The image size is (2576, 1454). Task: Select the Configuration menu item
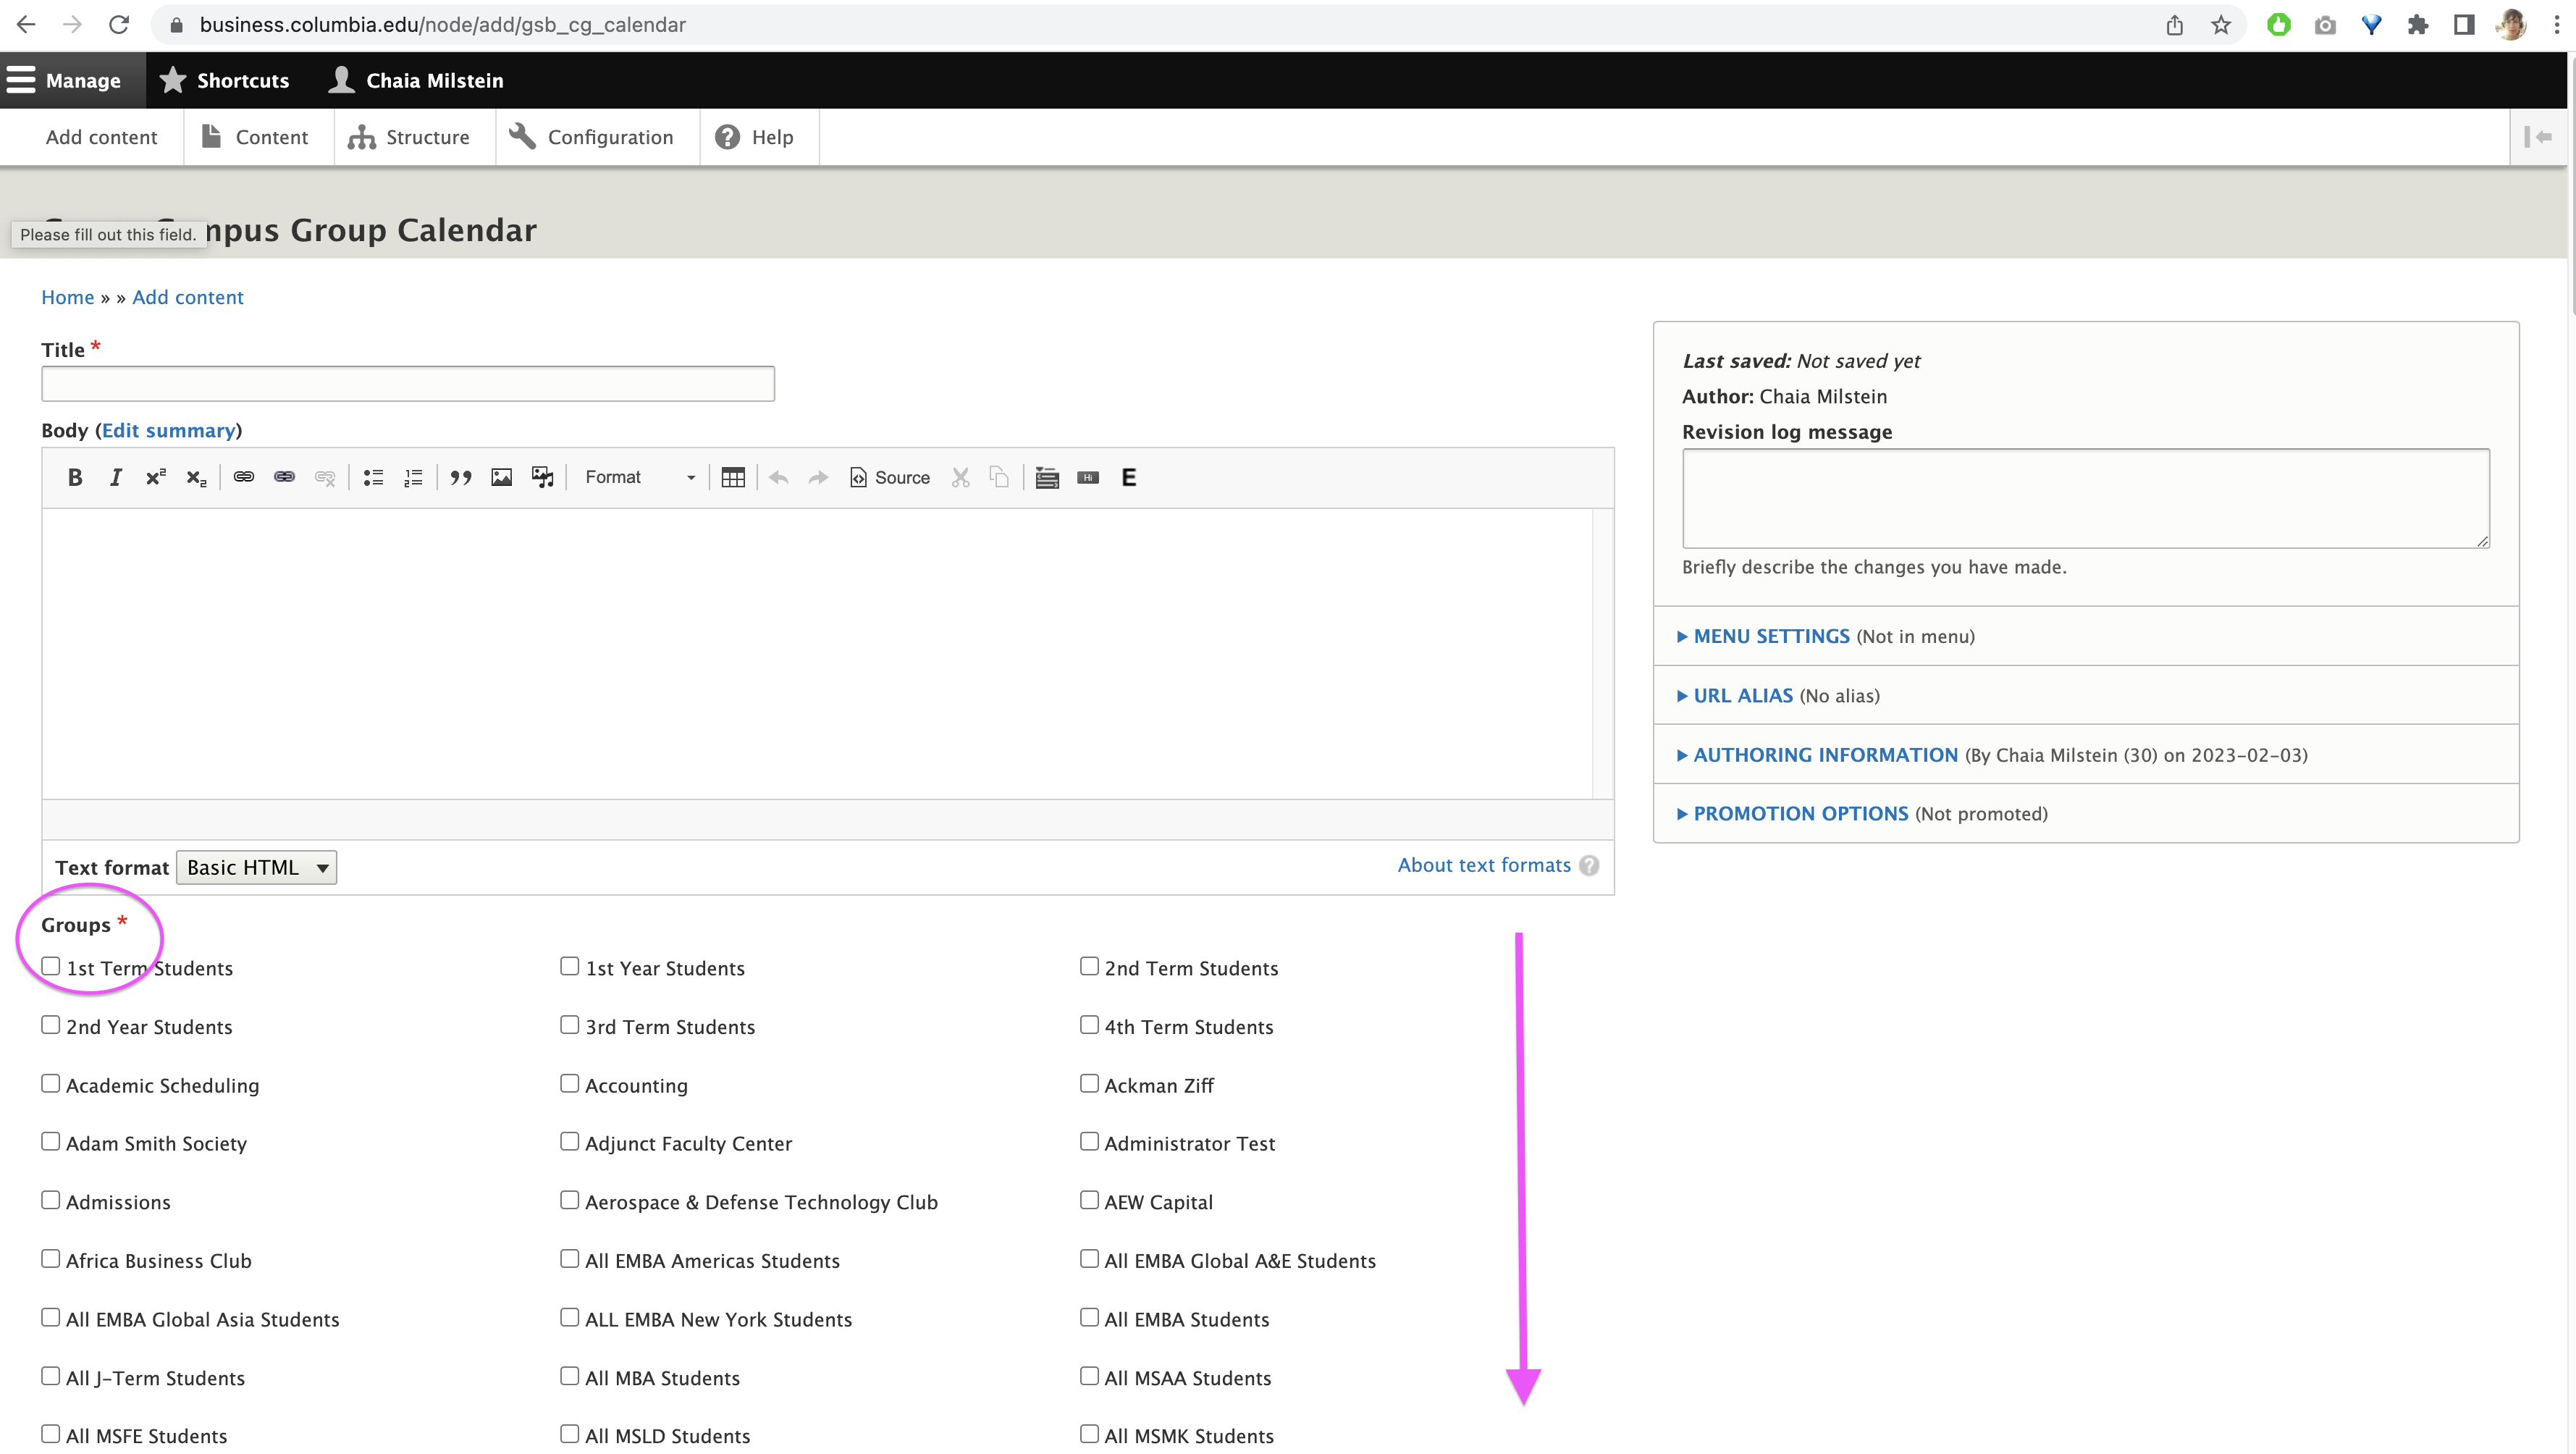click(610, 136)
